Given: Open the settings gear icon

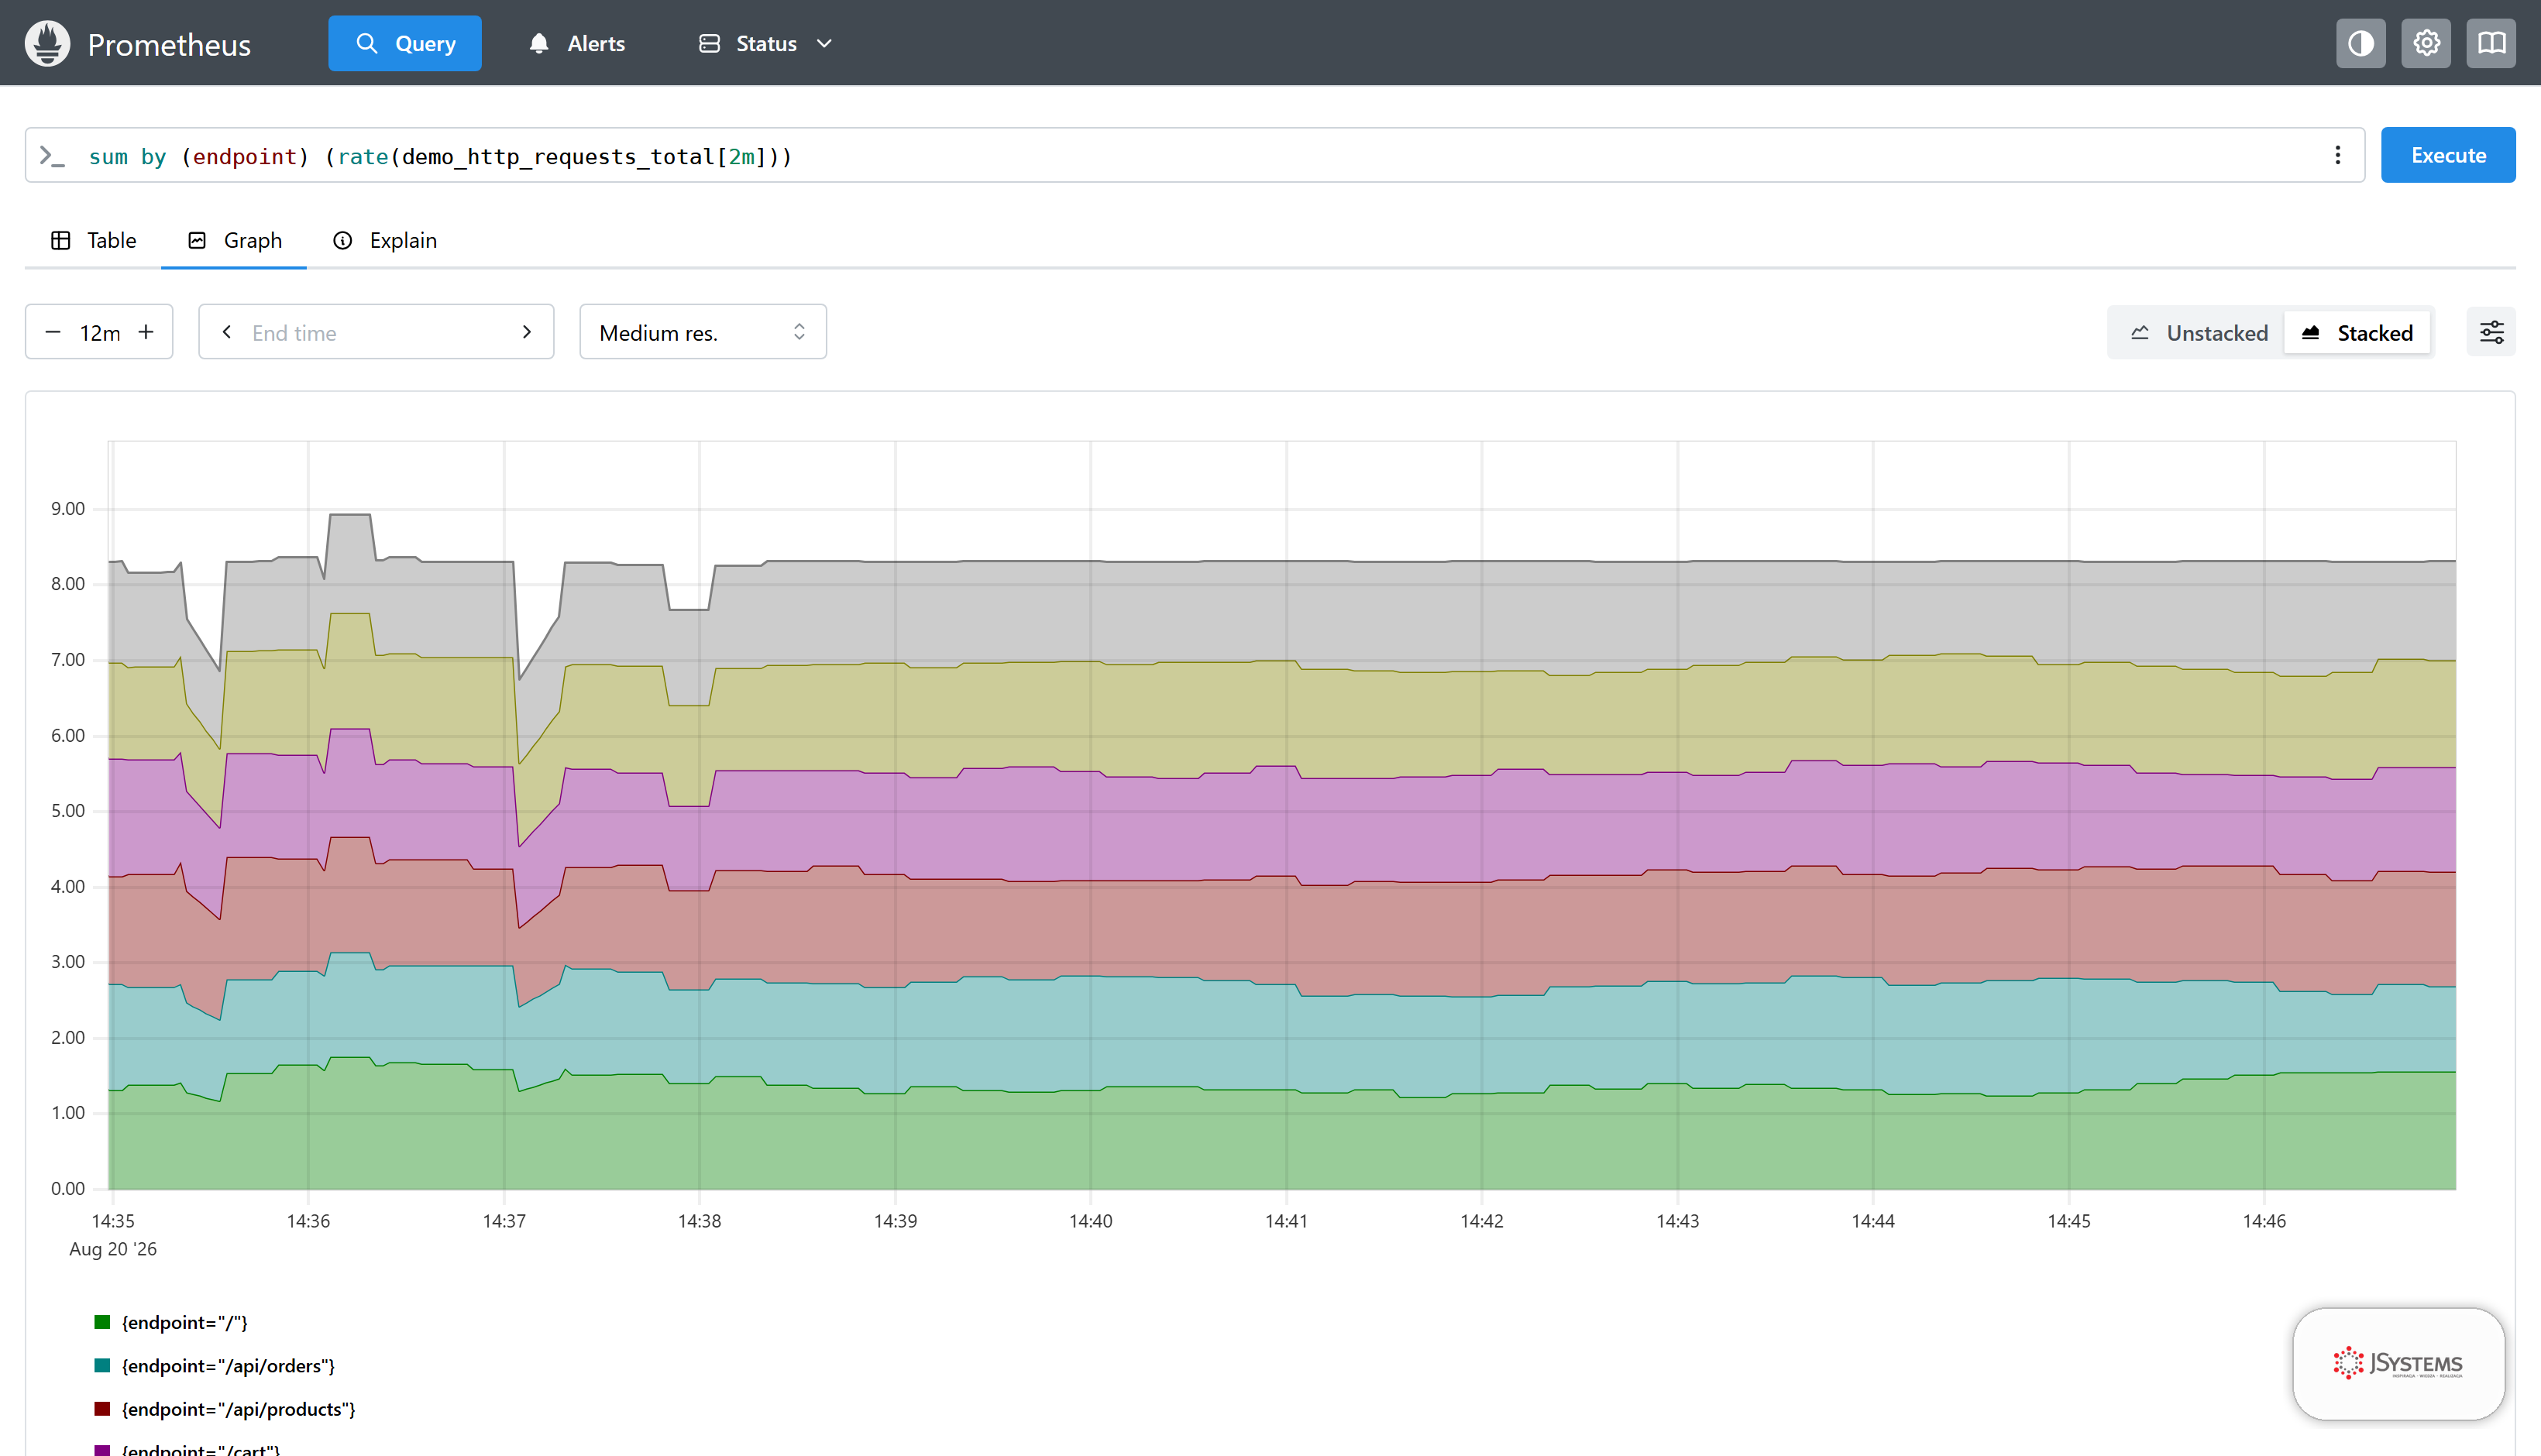Looking at the screenshot, I should point(2426,43).
